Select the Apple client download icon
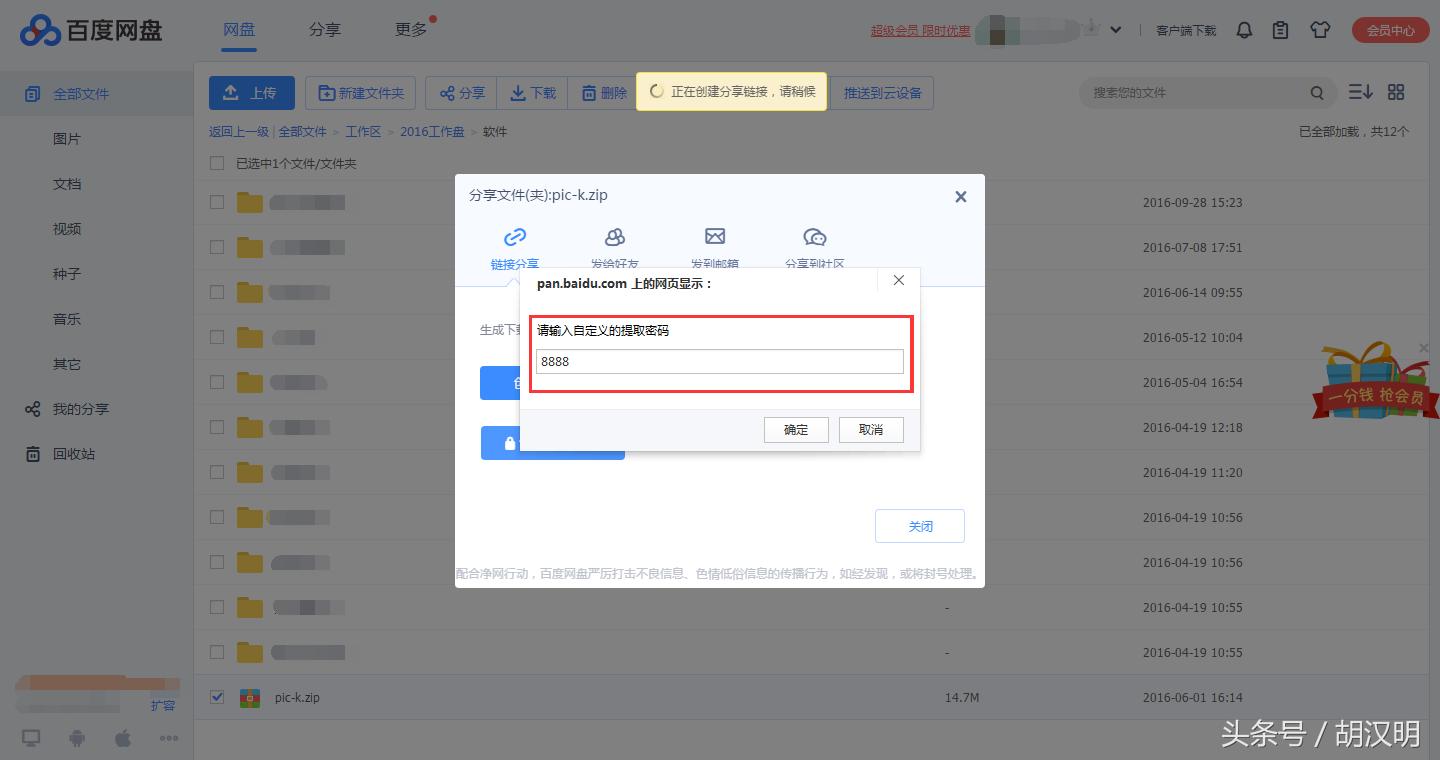The width and height of the screenshot is (1440, 760). pos(122,737)
